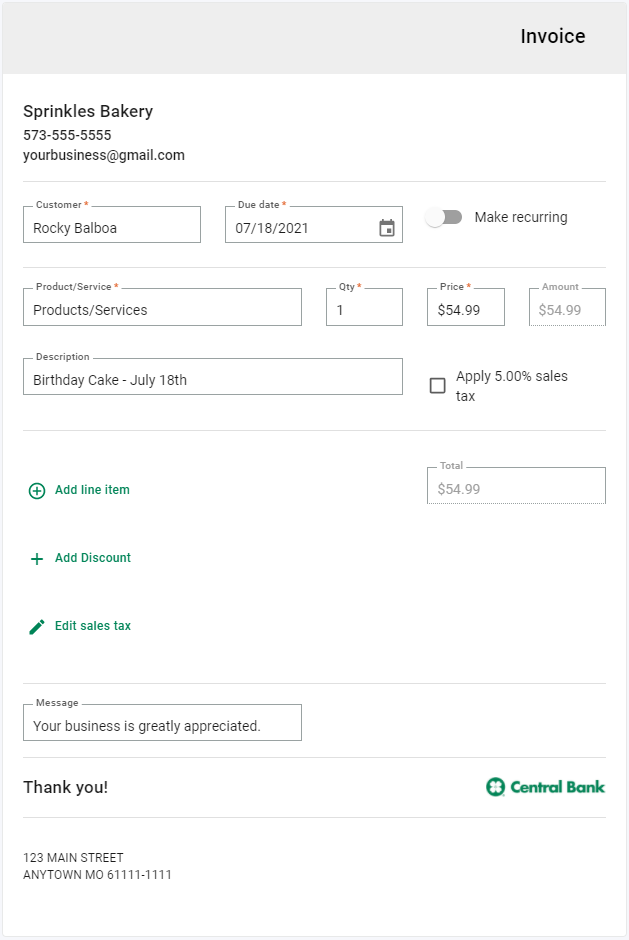Click the plus-circle icon beside Add line item

[36, 490]
